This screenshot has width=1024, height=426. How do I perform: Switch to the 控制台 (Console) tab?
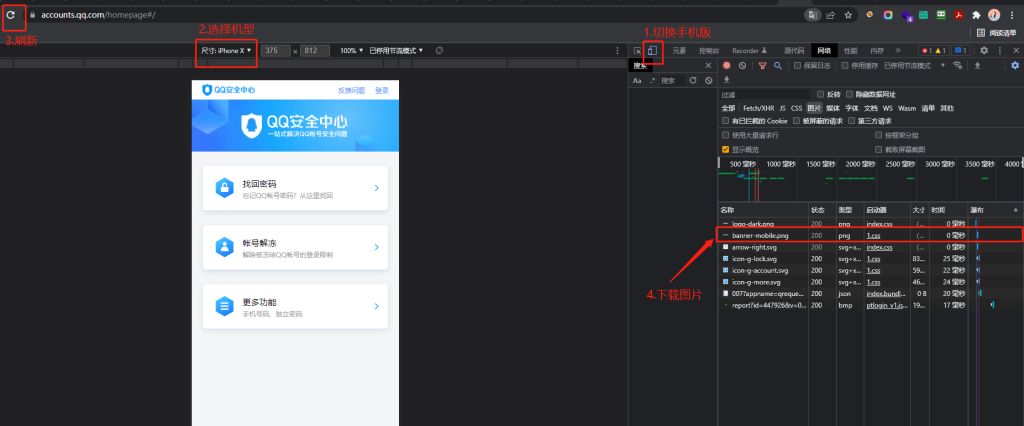pyautogui.click(x=709, y=50)
